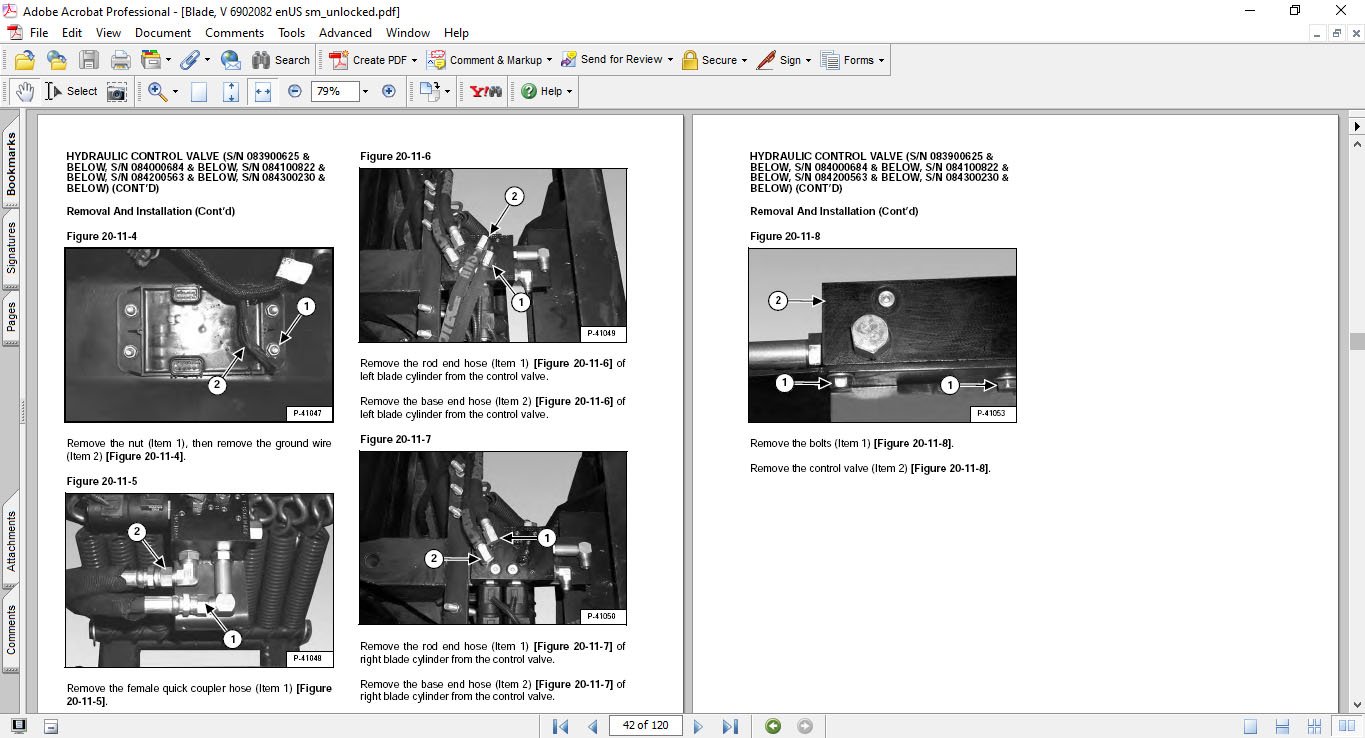Toggle the Fit Width view

tap(263, 91)
